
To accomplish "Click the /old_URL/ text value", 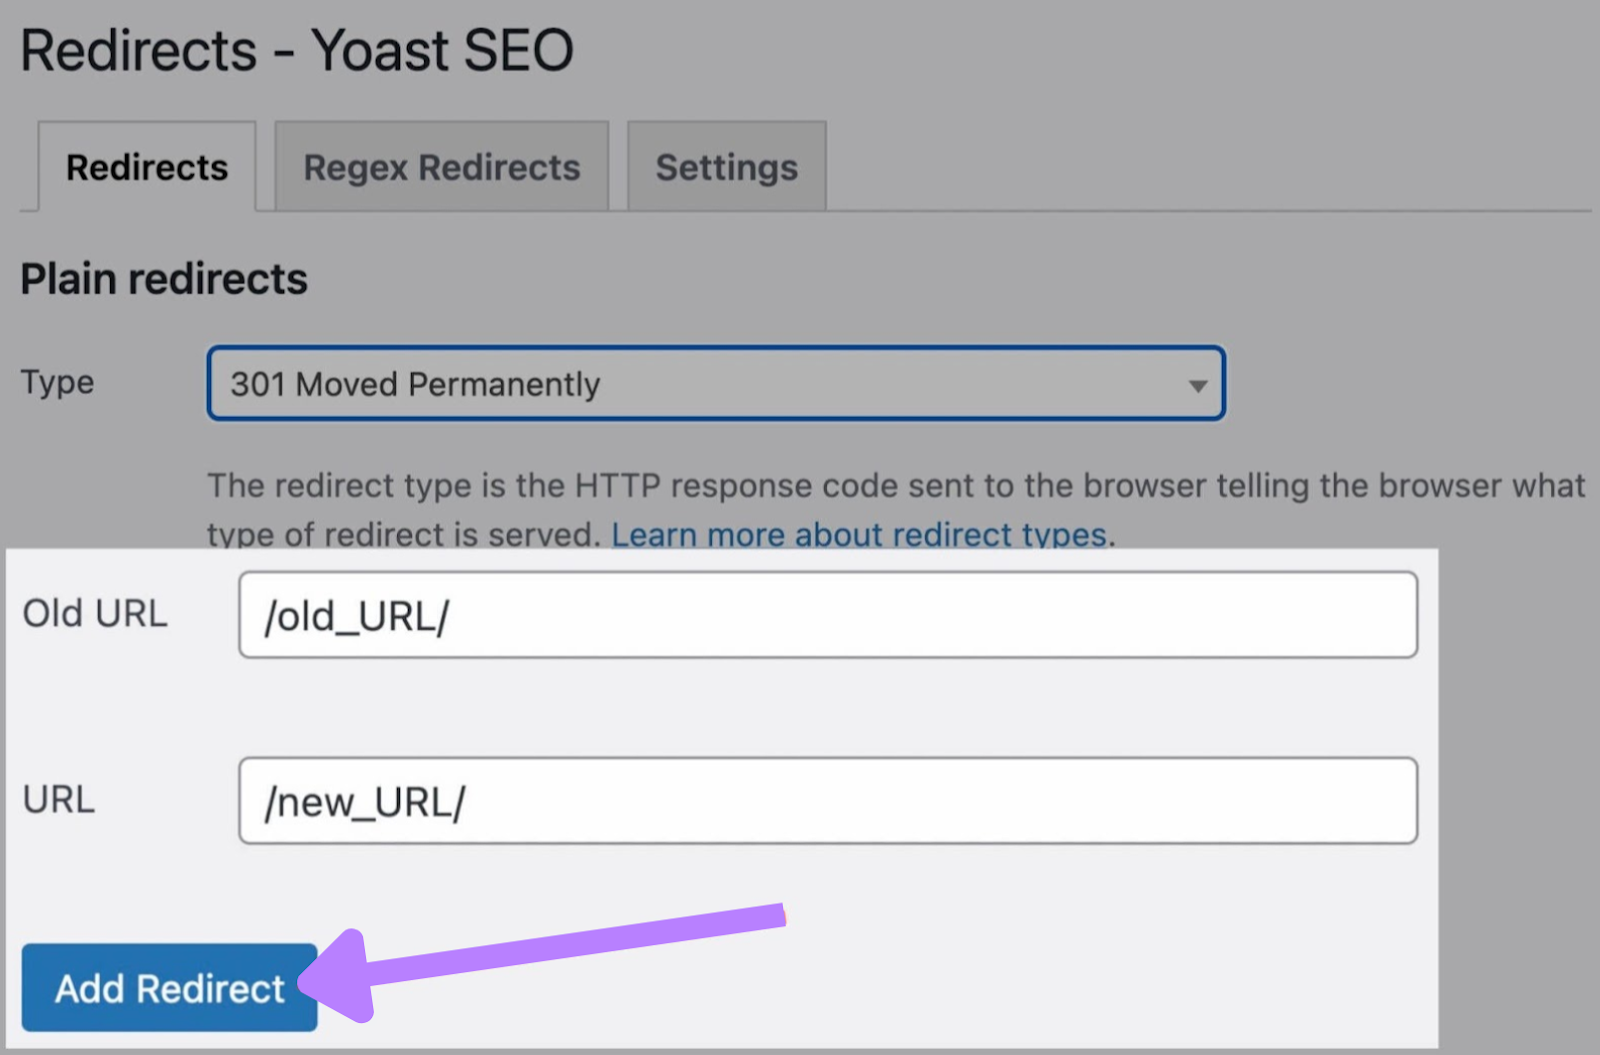I will click(356, 614).
